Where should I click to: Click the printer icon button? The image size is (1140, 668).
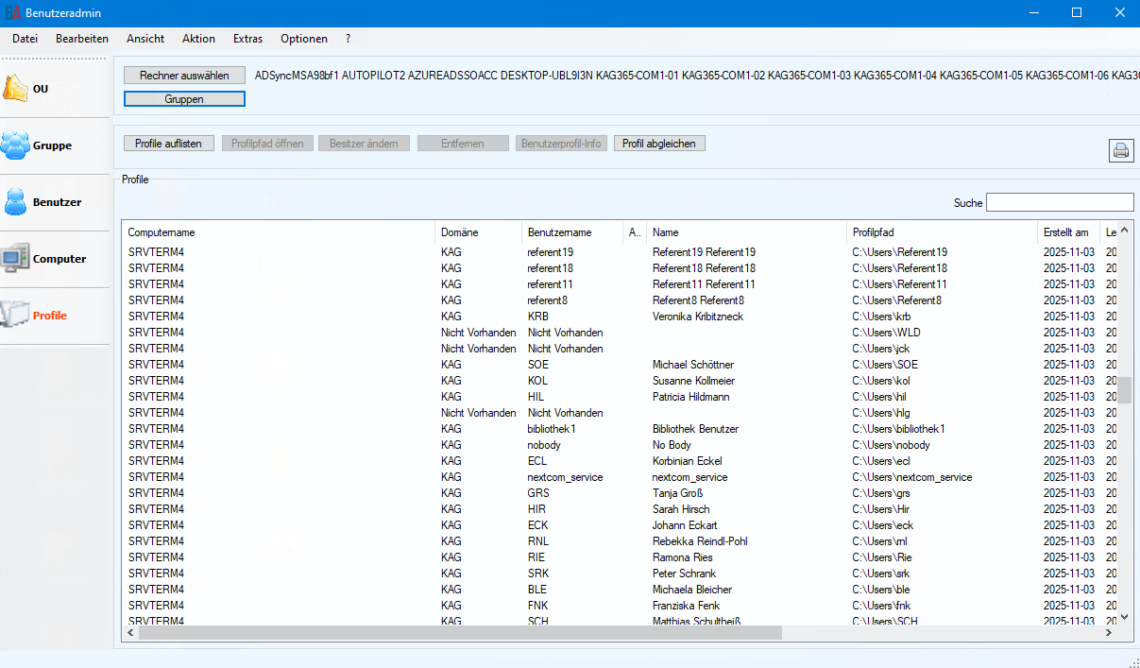point(1120,151)
